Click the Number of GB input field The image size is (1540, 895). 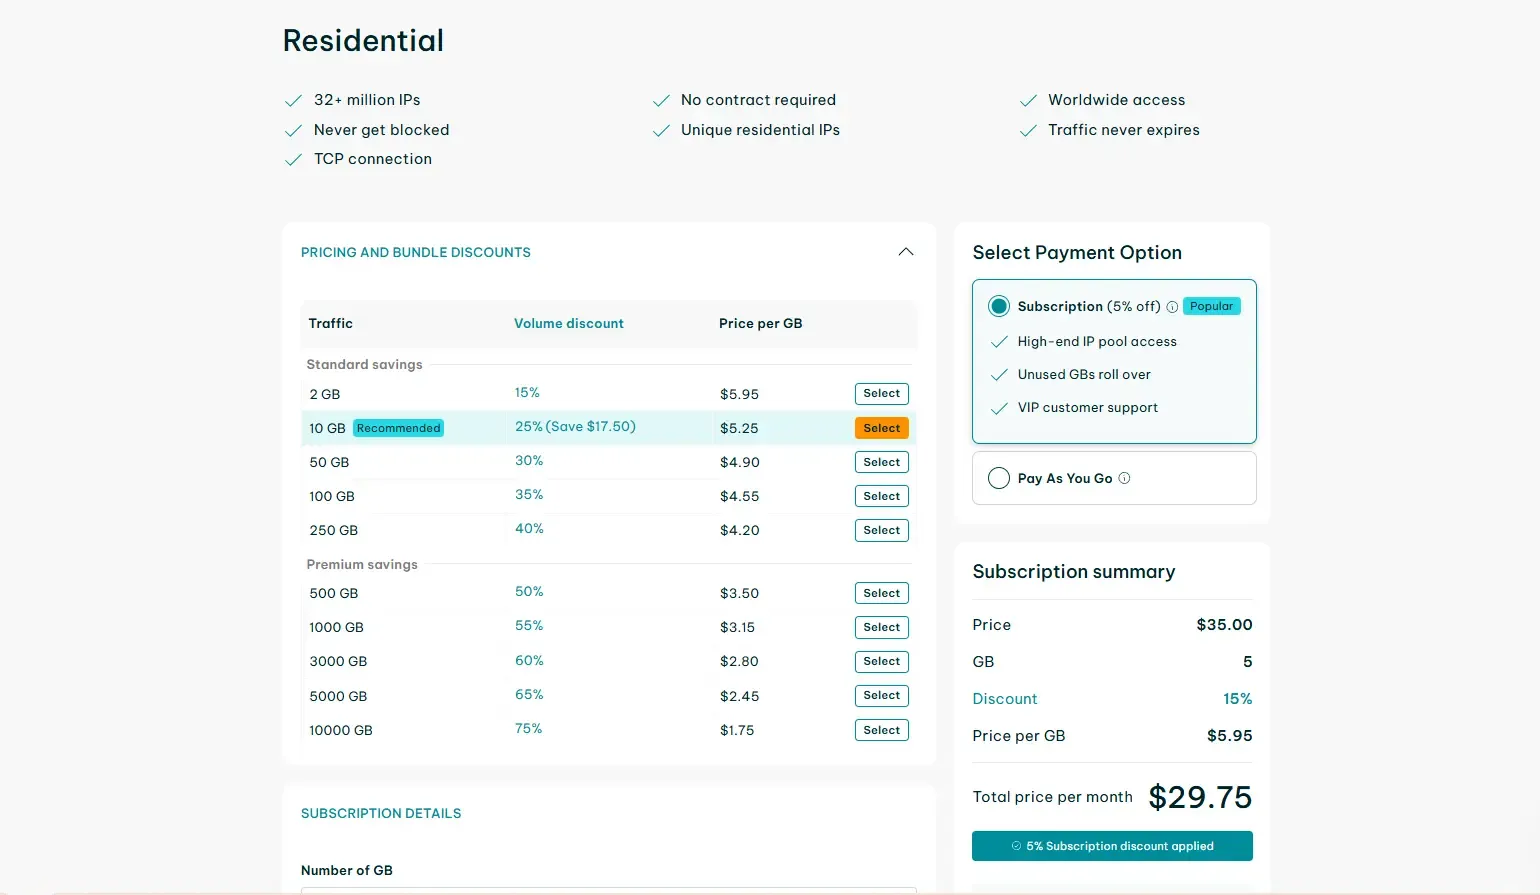(x=608, y=889)
